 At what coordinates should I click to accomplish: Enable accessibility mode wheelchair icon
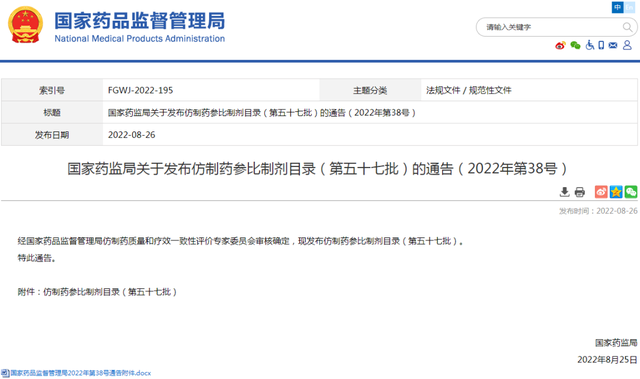click(590, 45)
